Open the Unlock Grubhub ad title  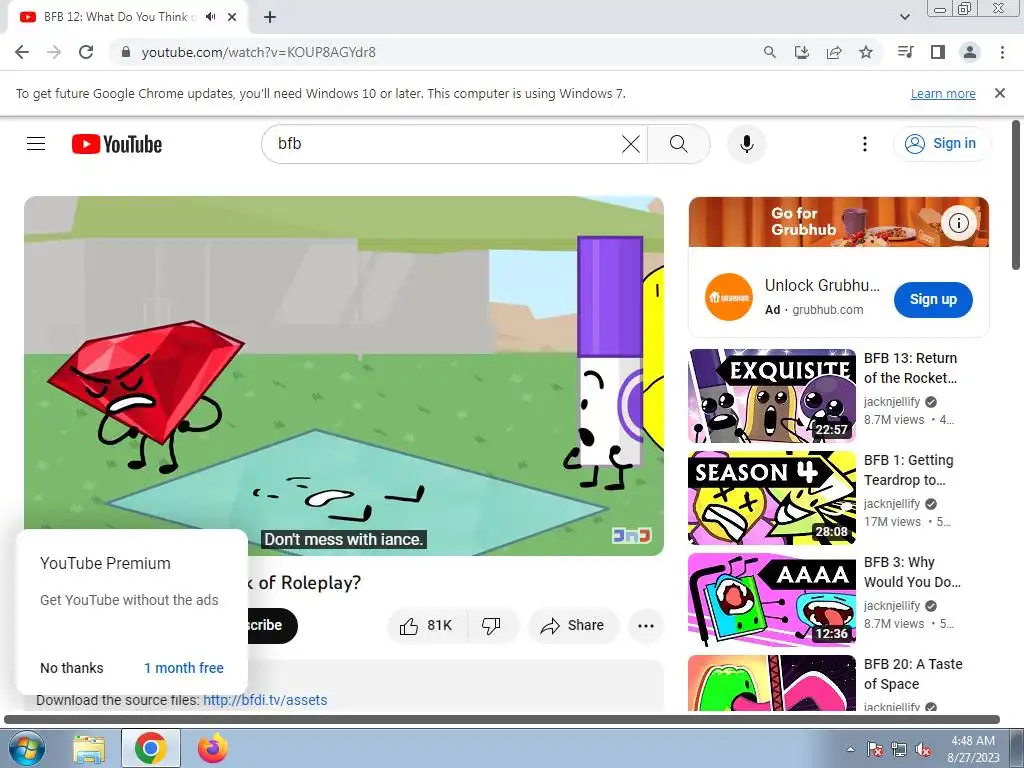click(x=822, y=285)
